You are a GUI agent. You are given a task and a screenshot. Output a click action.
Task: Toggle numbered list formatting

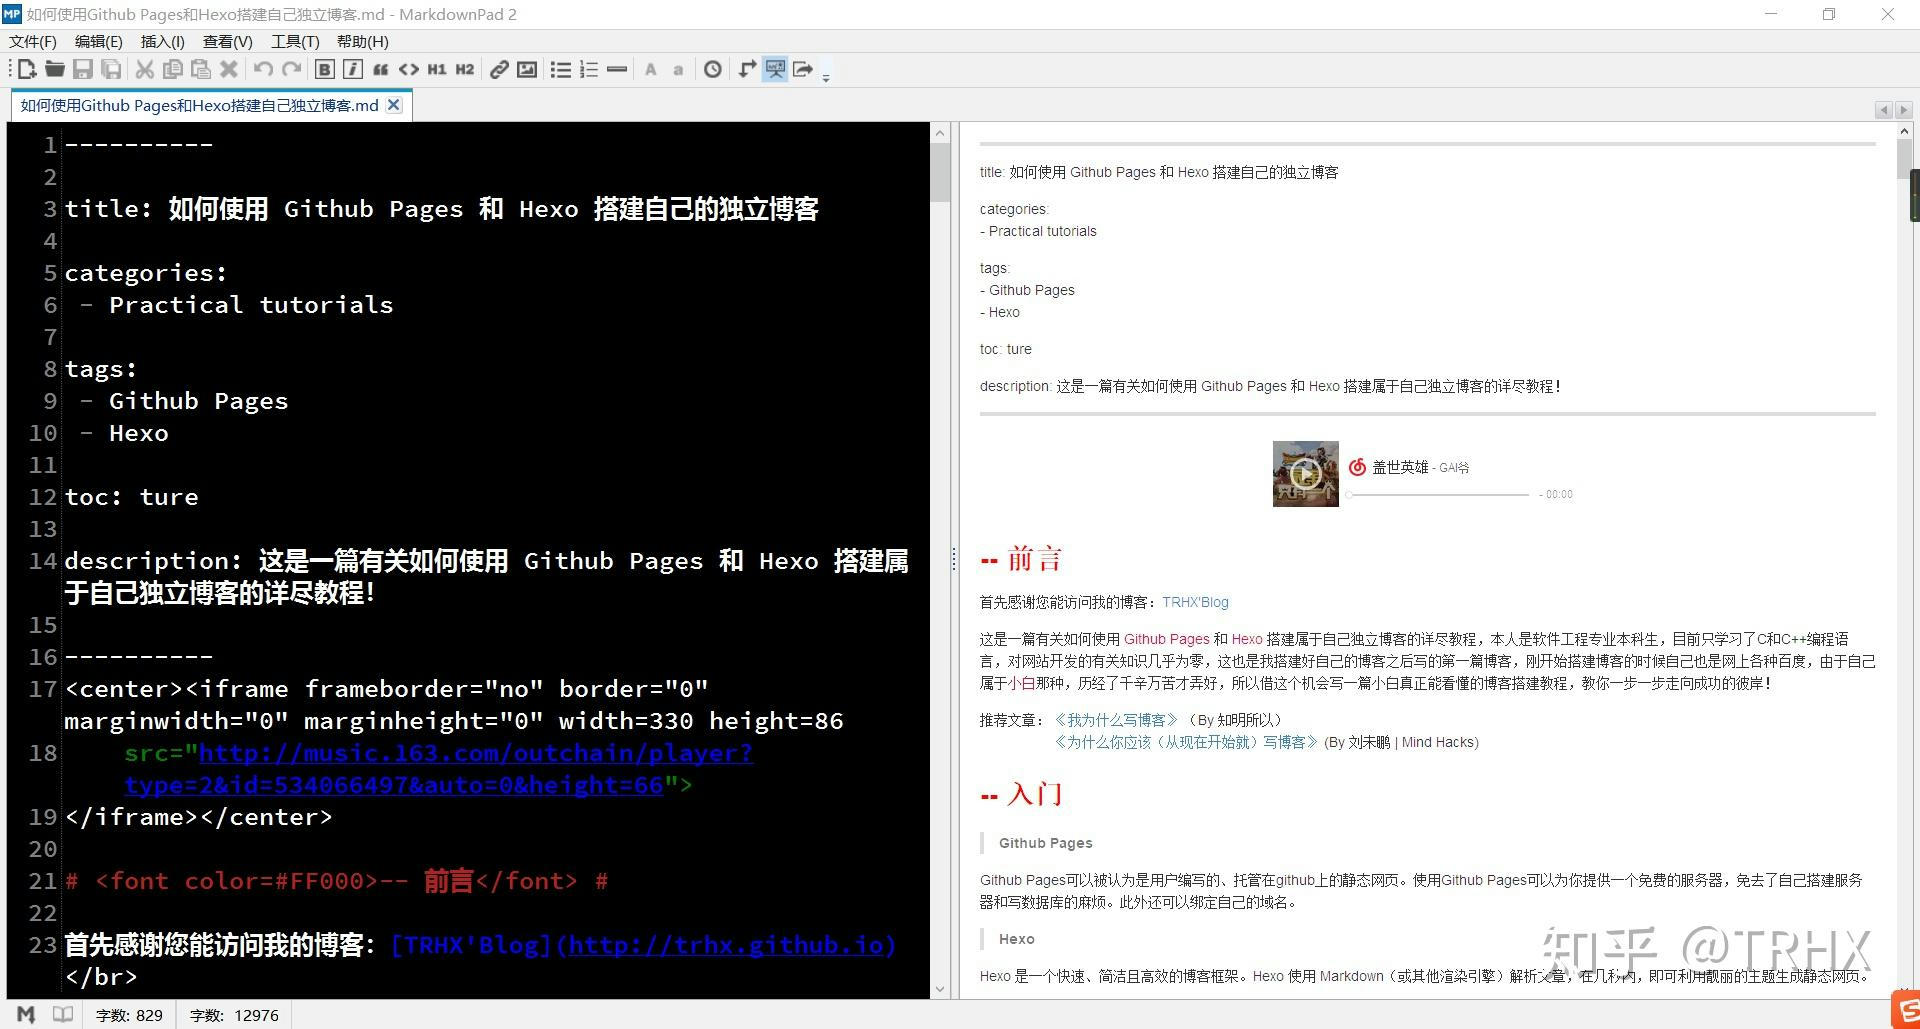pos(589,69)
